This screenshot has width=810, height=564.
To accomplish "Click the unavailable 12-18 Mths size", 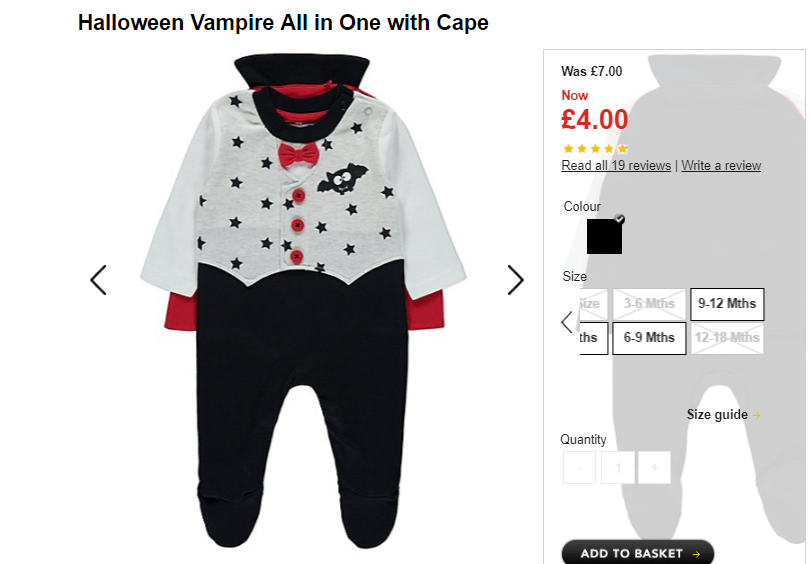I will point(727,338).
